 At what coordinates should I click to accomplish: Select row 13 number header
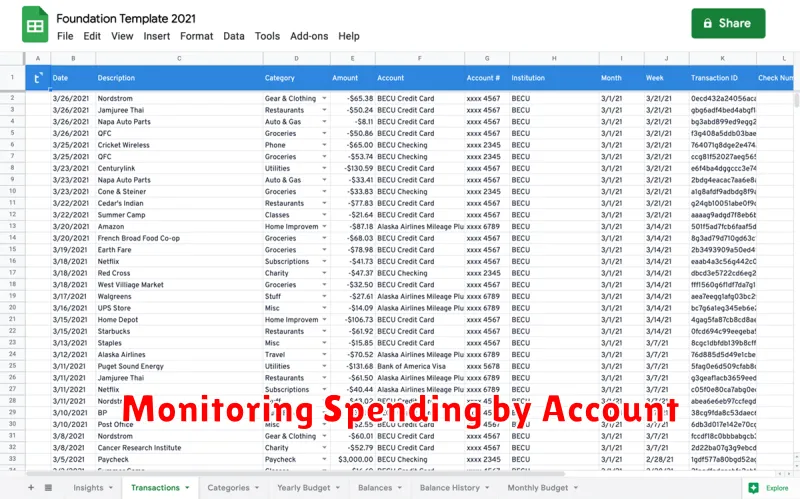click(x=12, y=226)
